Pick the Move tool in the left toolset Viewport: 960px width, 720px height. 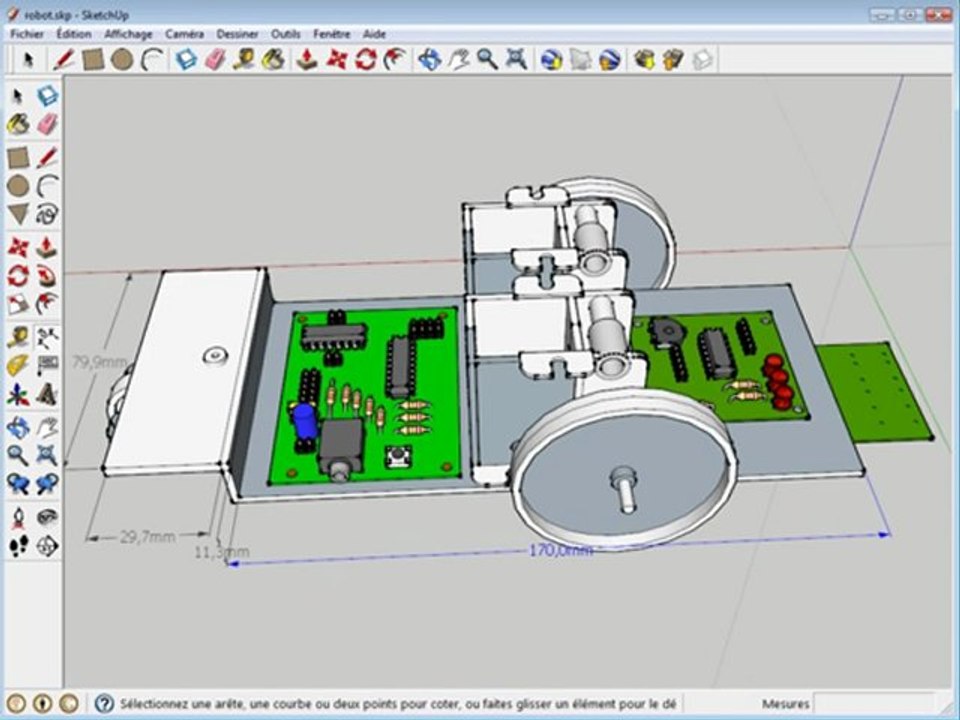tap(18, 248)
